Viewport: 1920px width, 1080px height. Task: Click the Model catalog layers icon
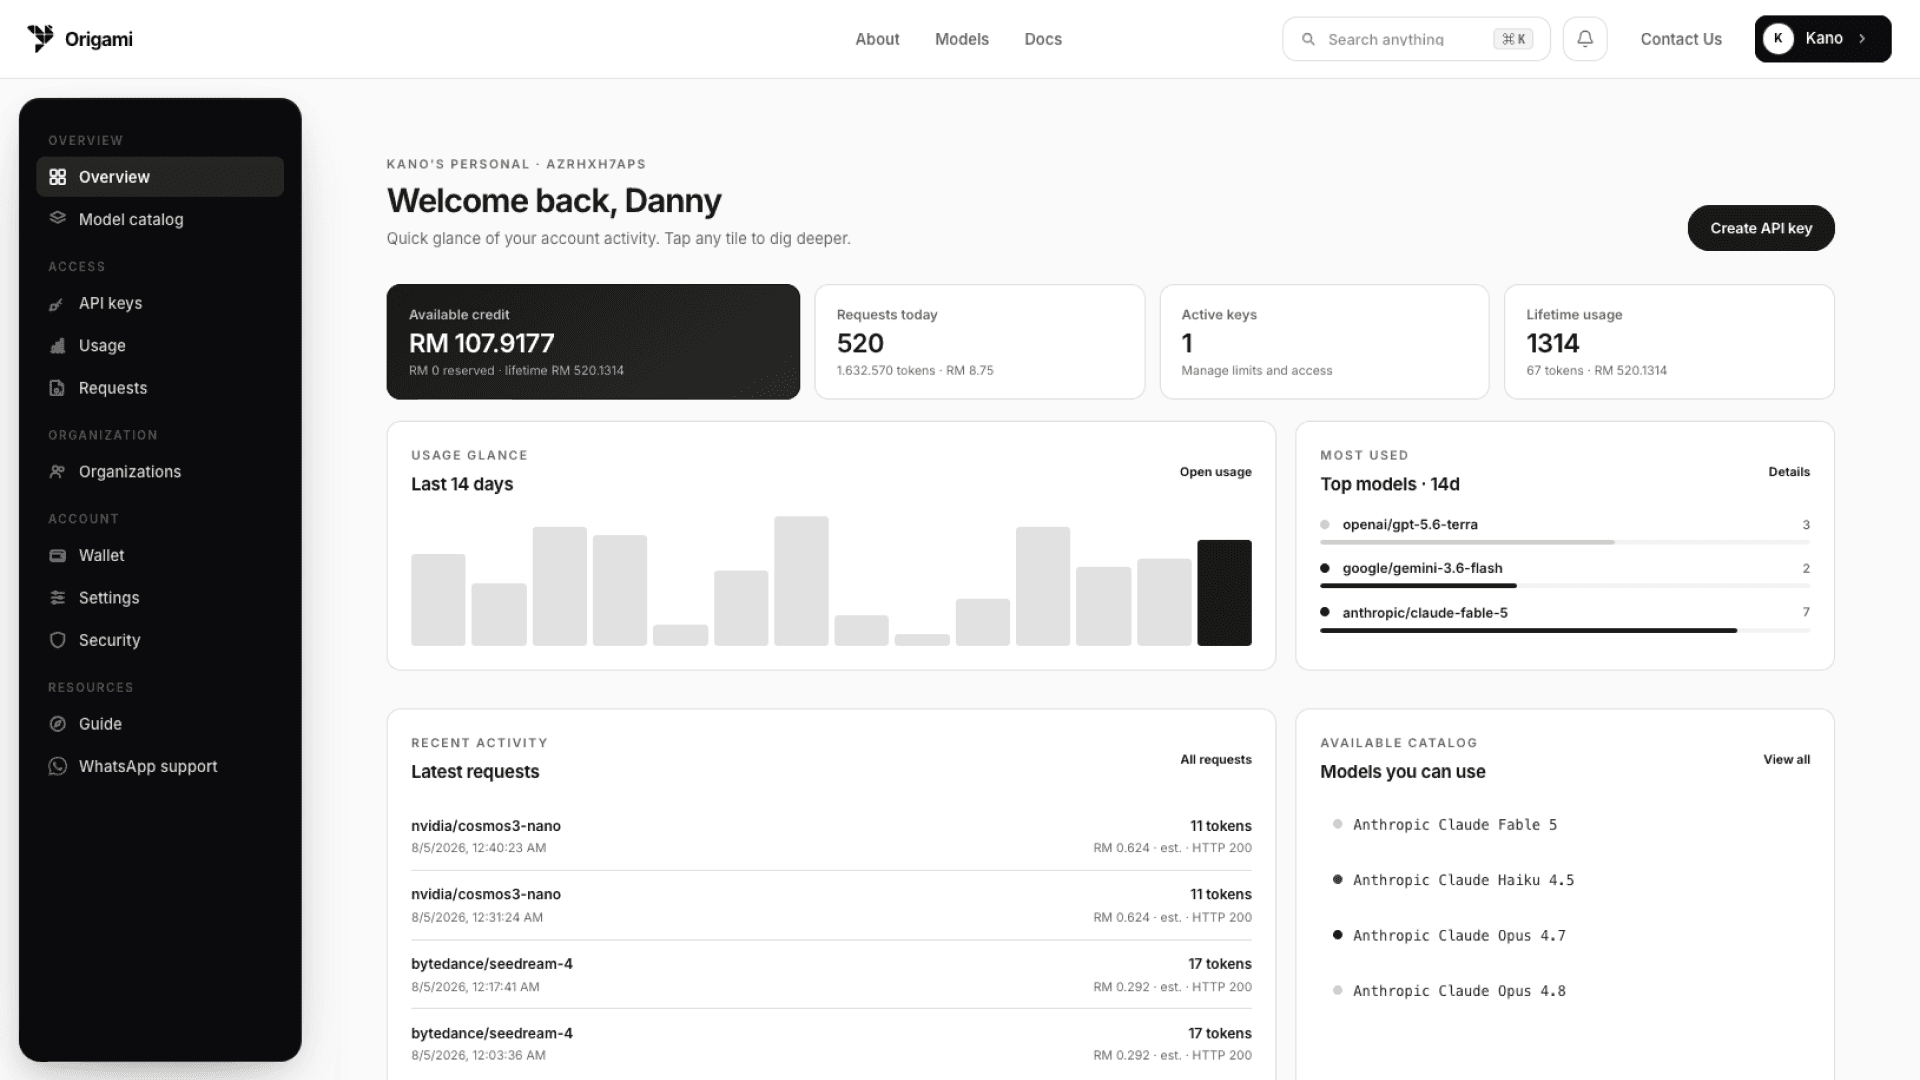tap(58, 219)
